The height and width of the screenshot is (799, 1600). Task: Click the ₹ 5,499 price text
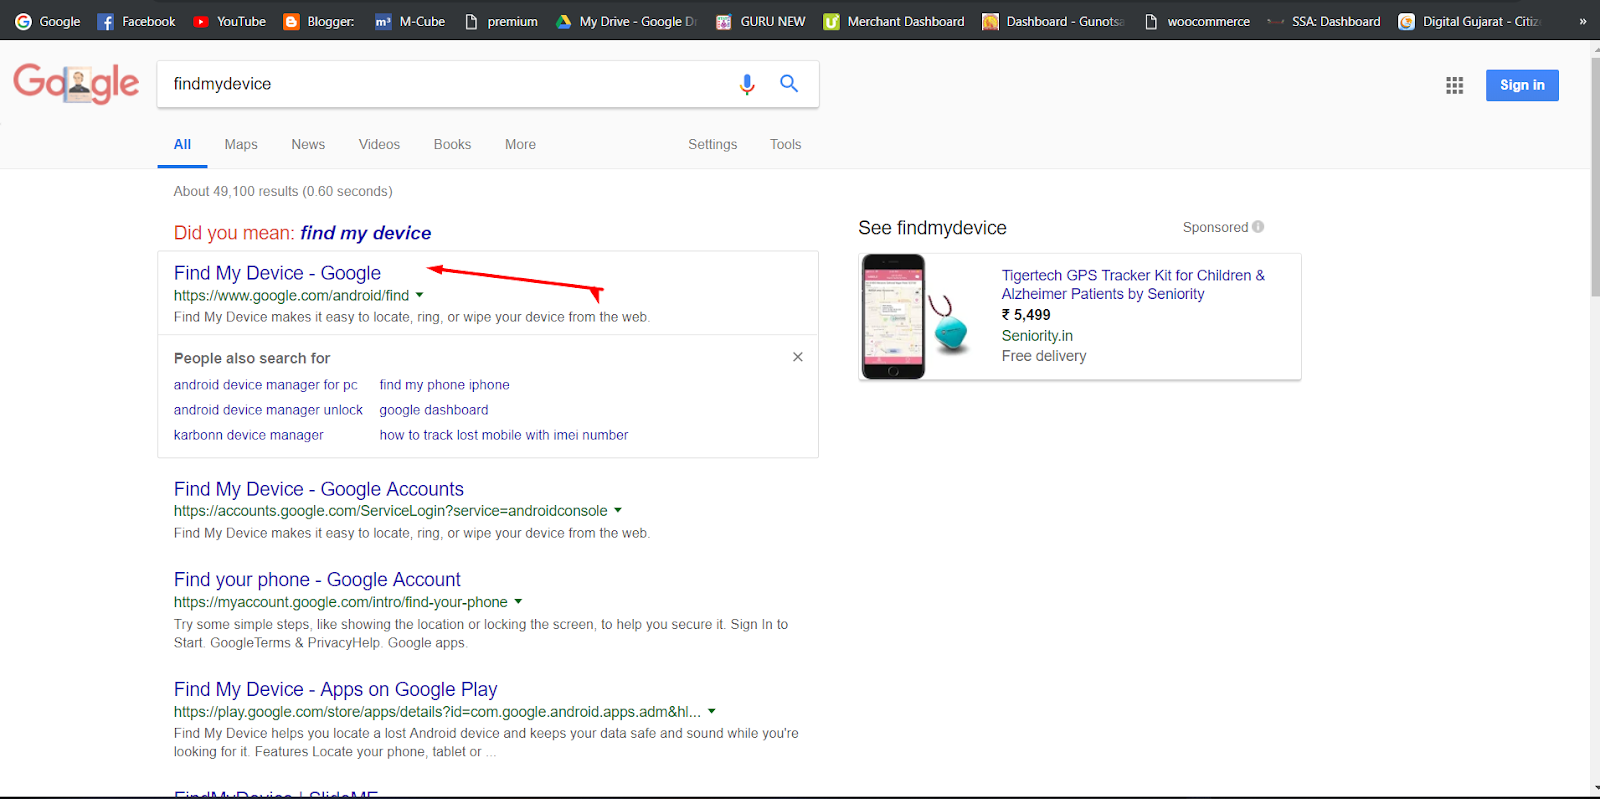click(x=1026, y=315)
